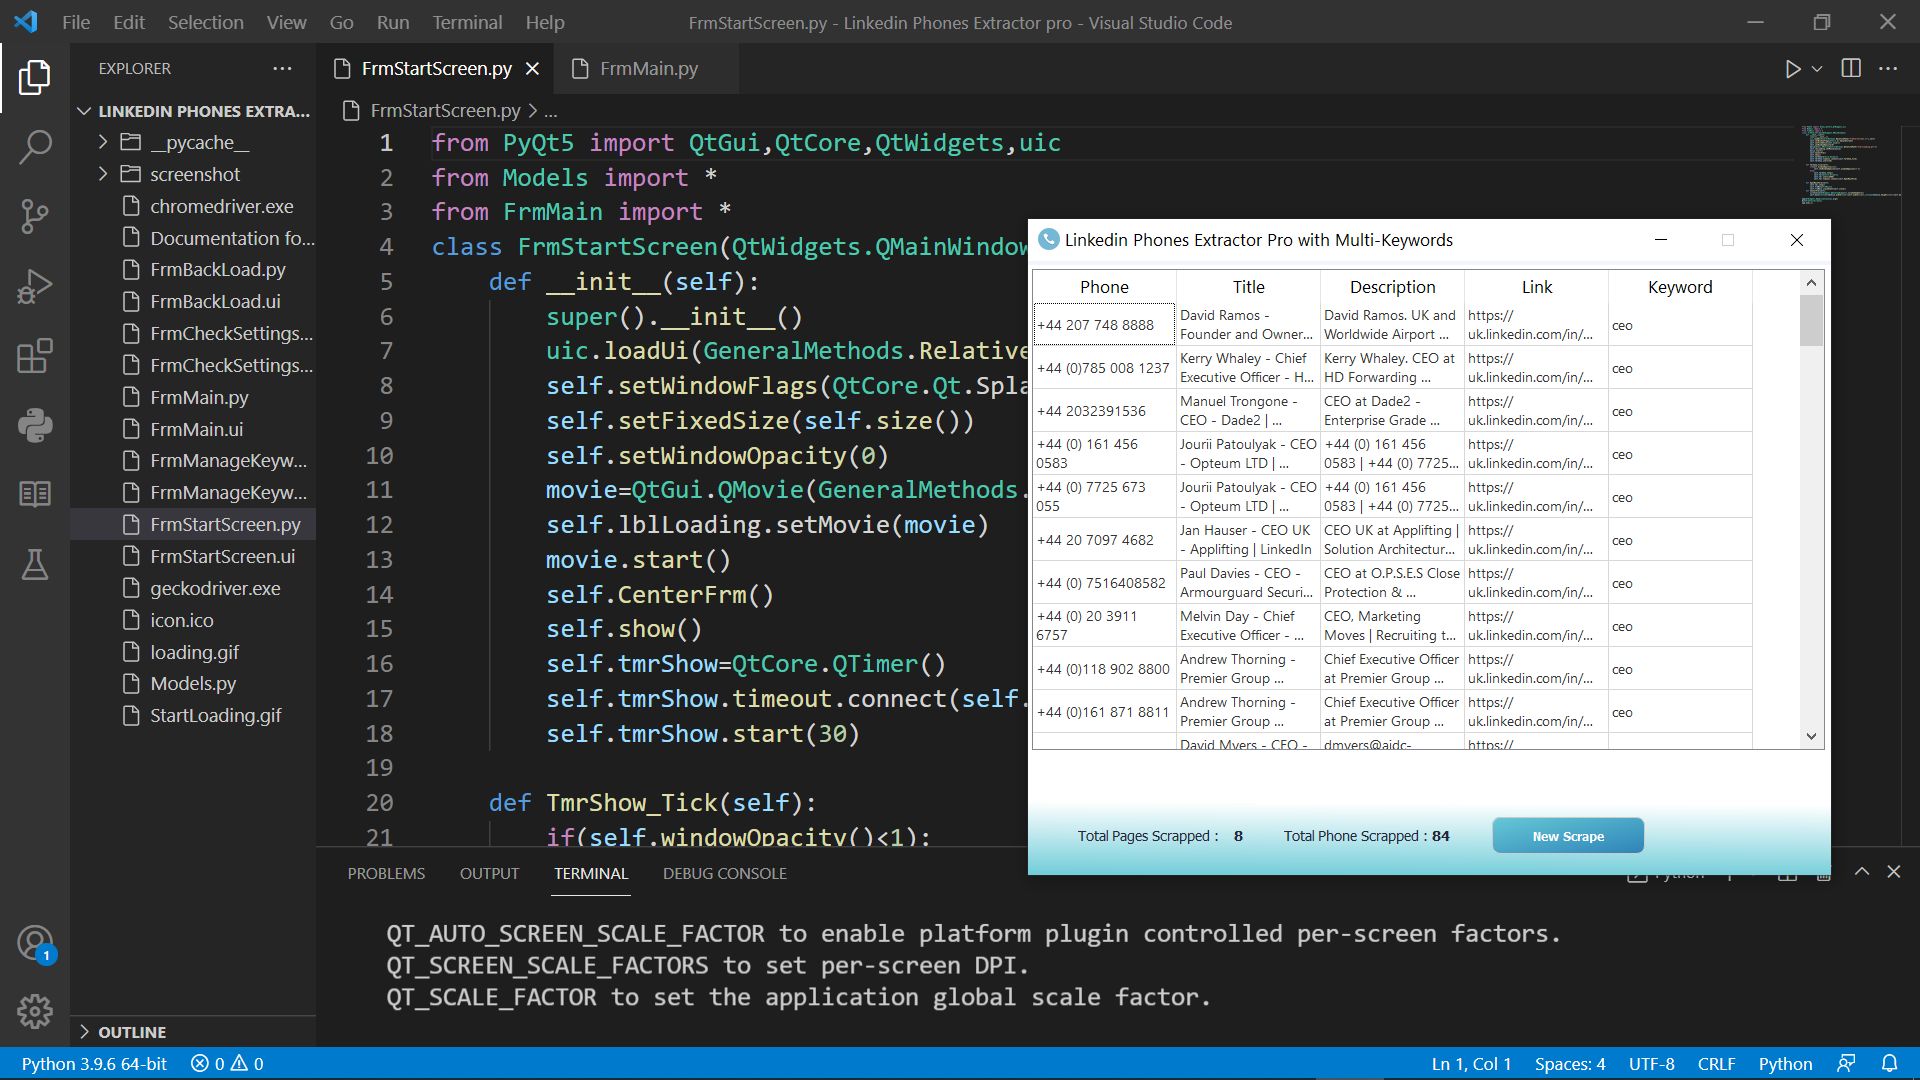1920x1080 pixels.
Task: Open the Testing beaker icon
Action: (35, 564)
